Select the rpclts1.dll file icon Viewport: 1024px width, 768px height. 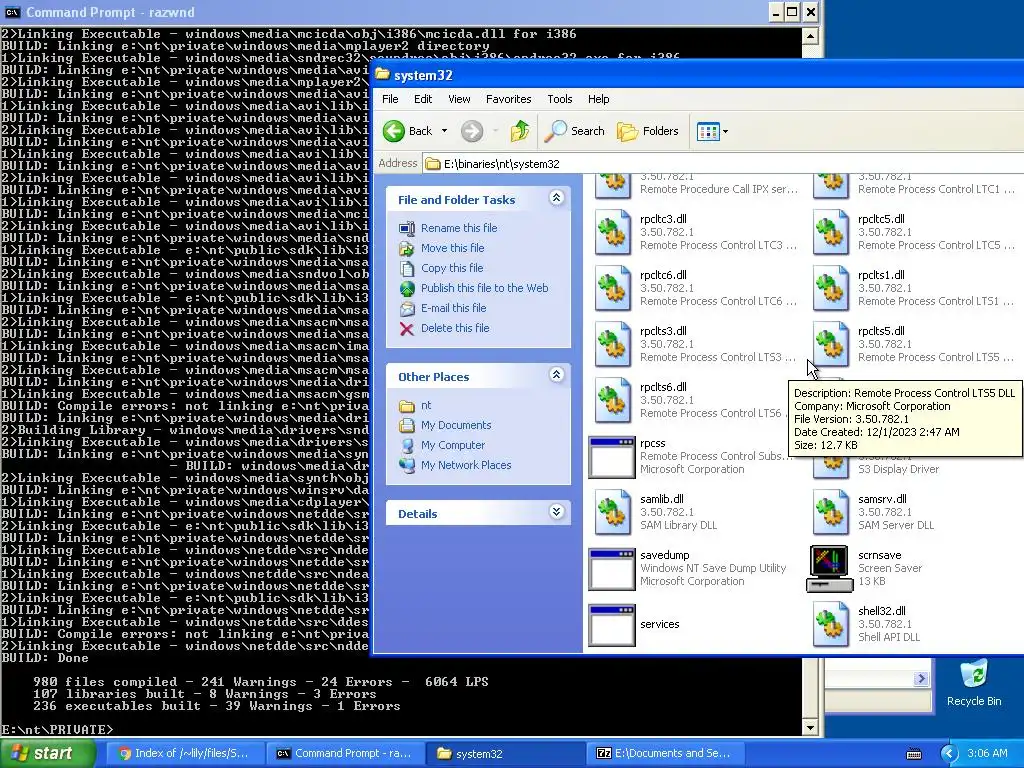(831, 288)
